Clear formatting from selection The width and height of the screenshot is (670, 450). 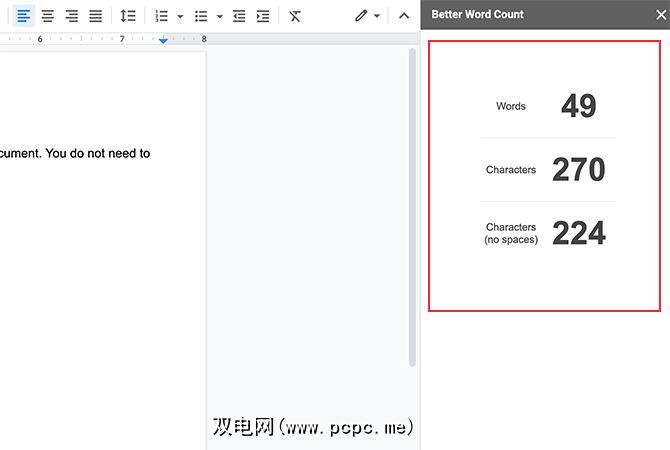tap(295, 16)
